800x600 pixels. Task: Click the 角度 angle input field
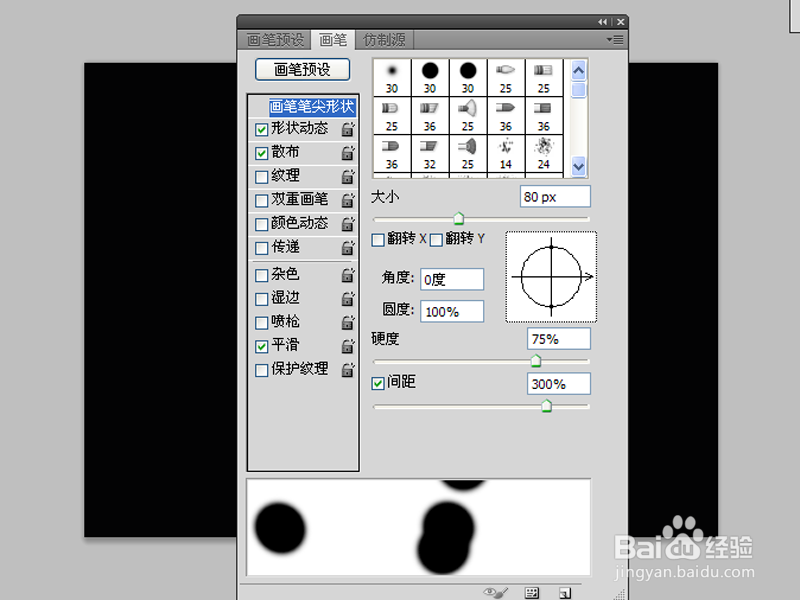tap(452, 280)
